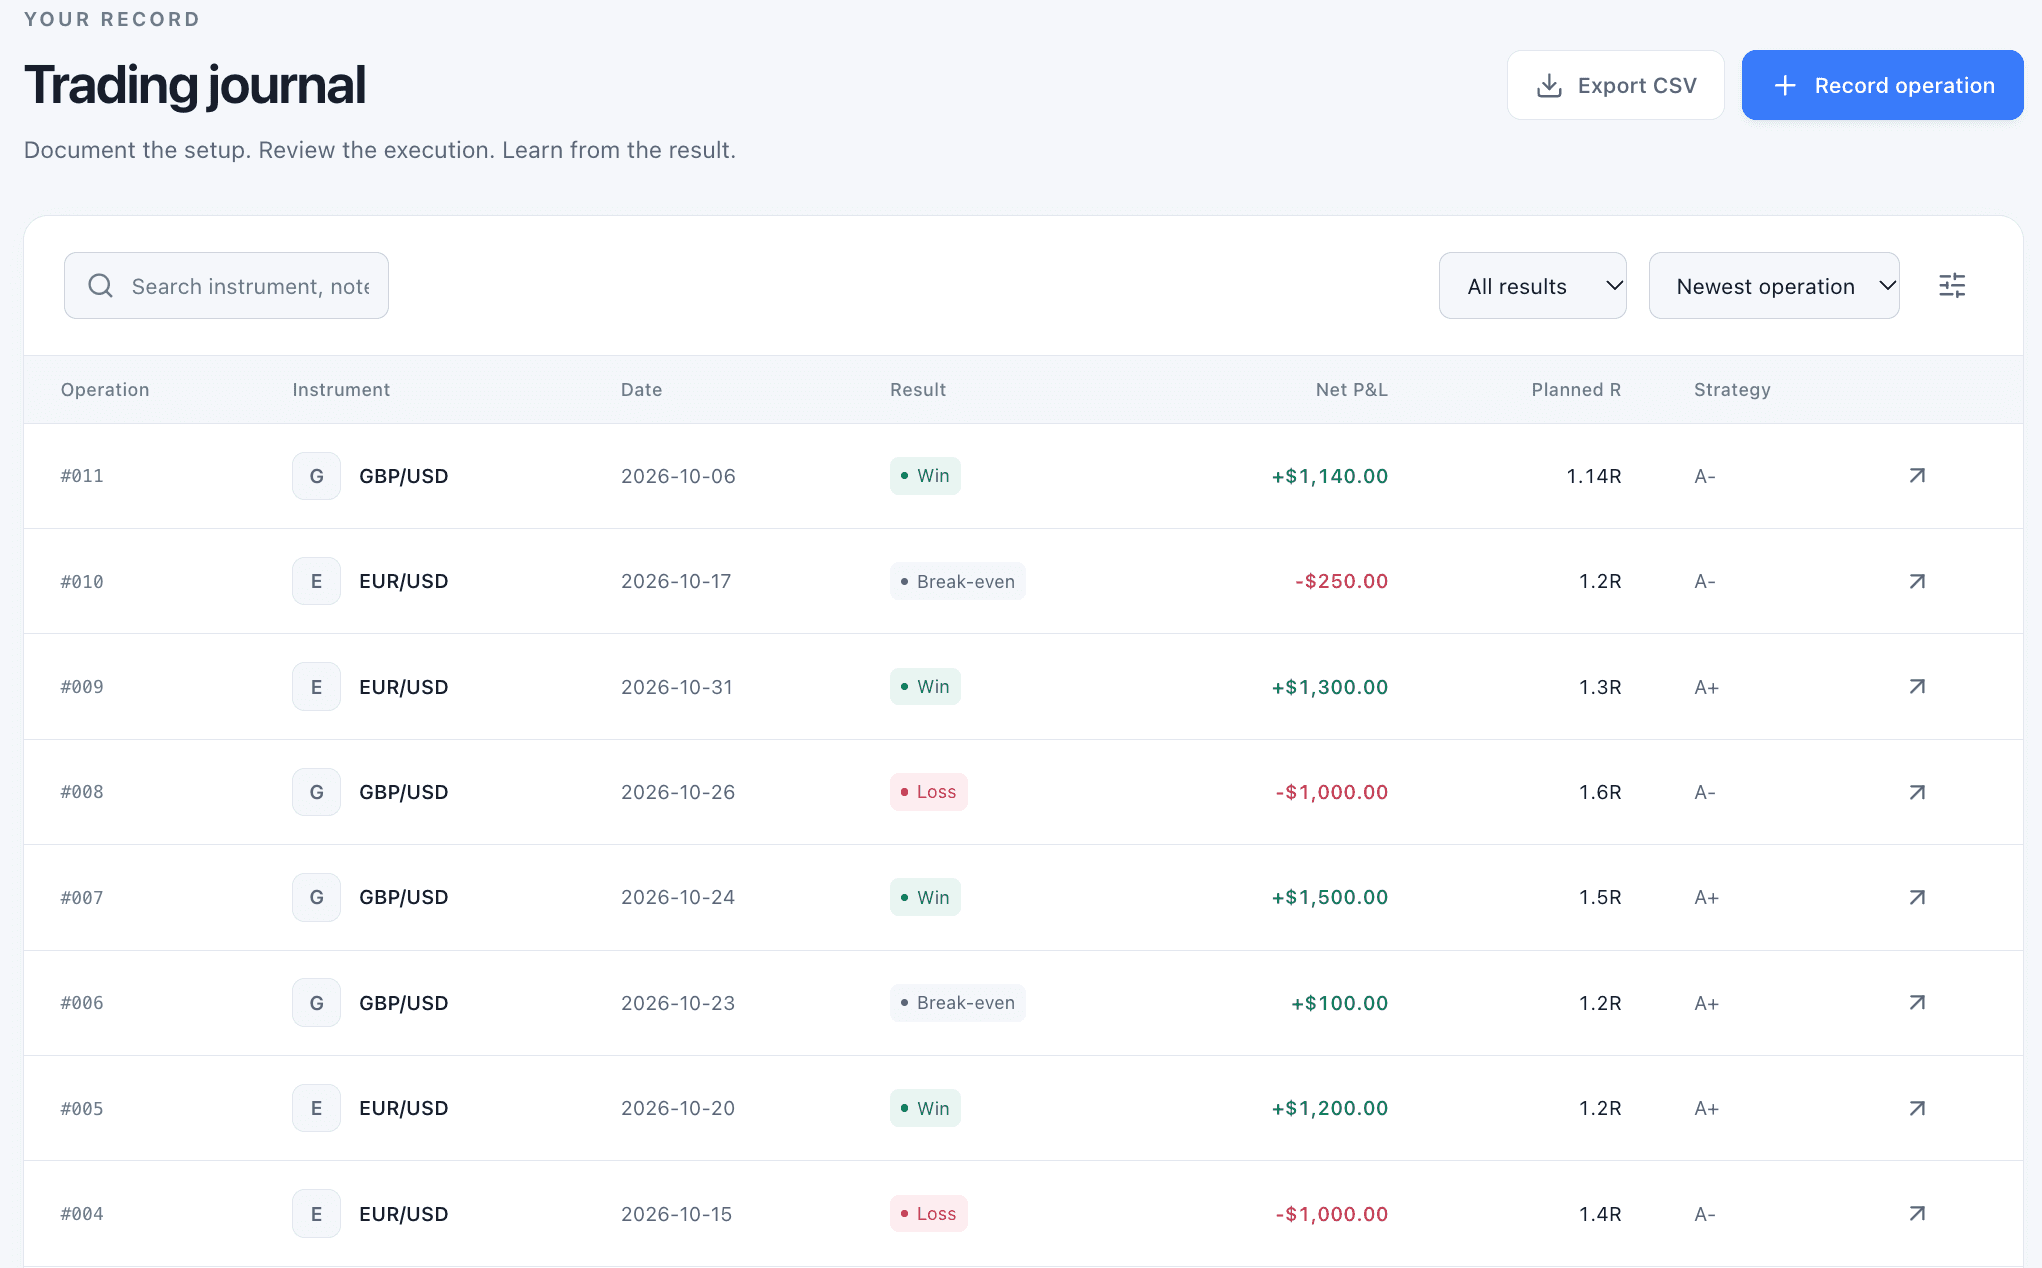Click the 1.14R planned value
This screenshot has height=1268, width=2042.
(1593, 476)
